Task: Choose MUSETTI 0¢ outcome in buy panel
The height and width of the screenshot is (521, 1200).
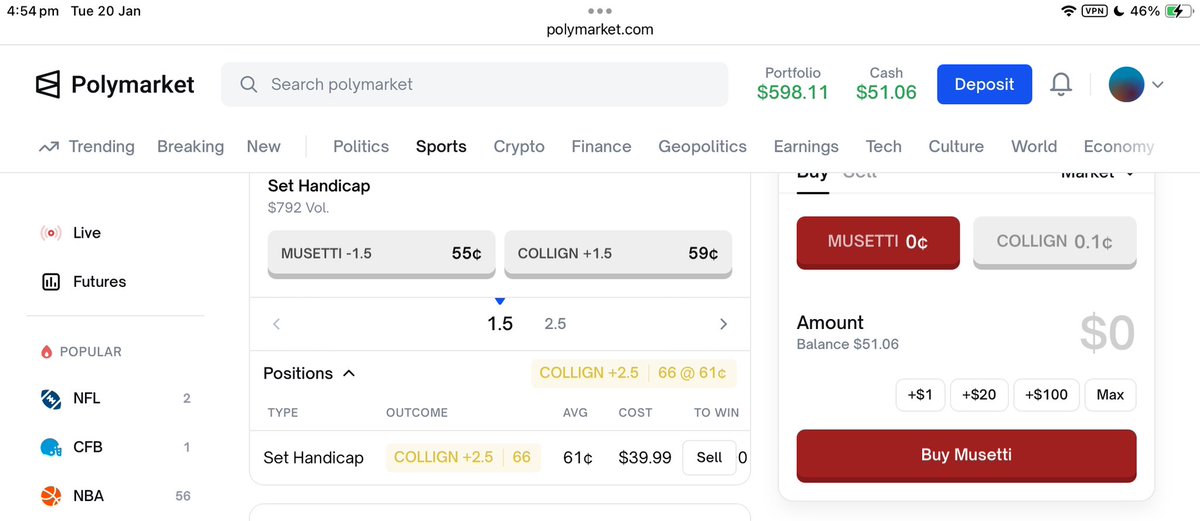Action: 878,242
